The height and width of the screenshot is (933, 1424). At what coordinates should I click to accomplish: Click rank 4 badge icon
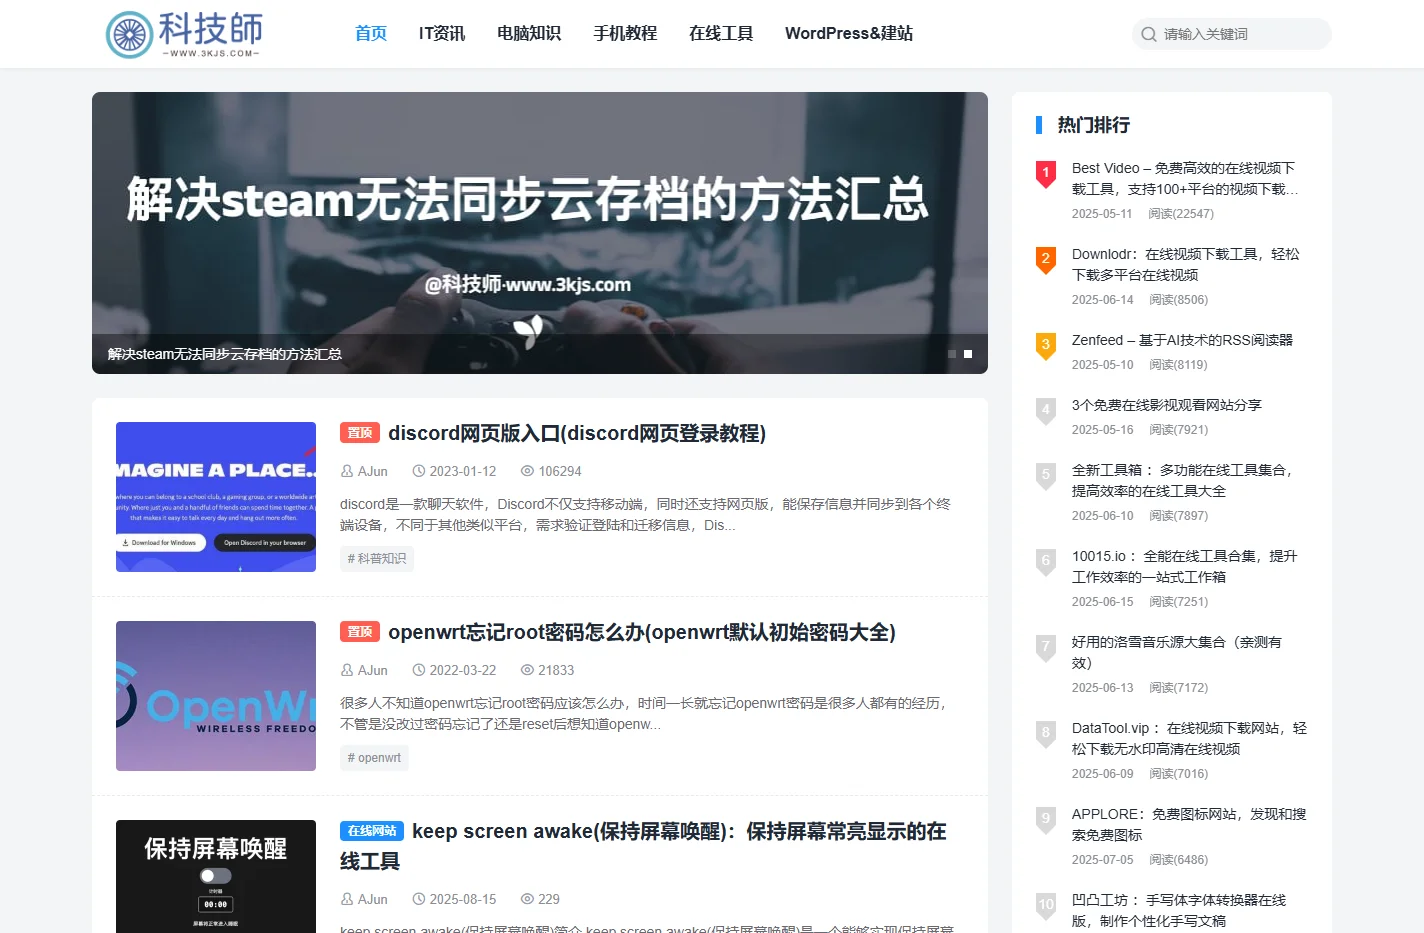point(1046,411)
